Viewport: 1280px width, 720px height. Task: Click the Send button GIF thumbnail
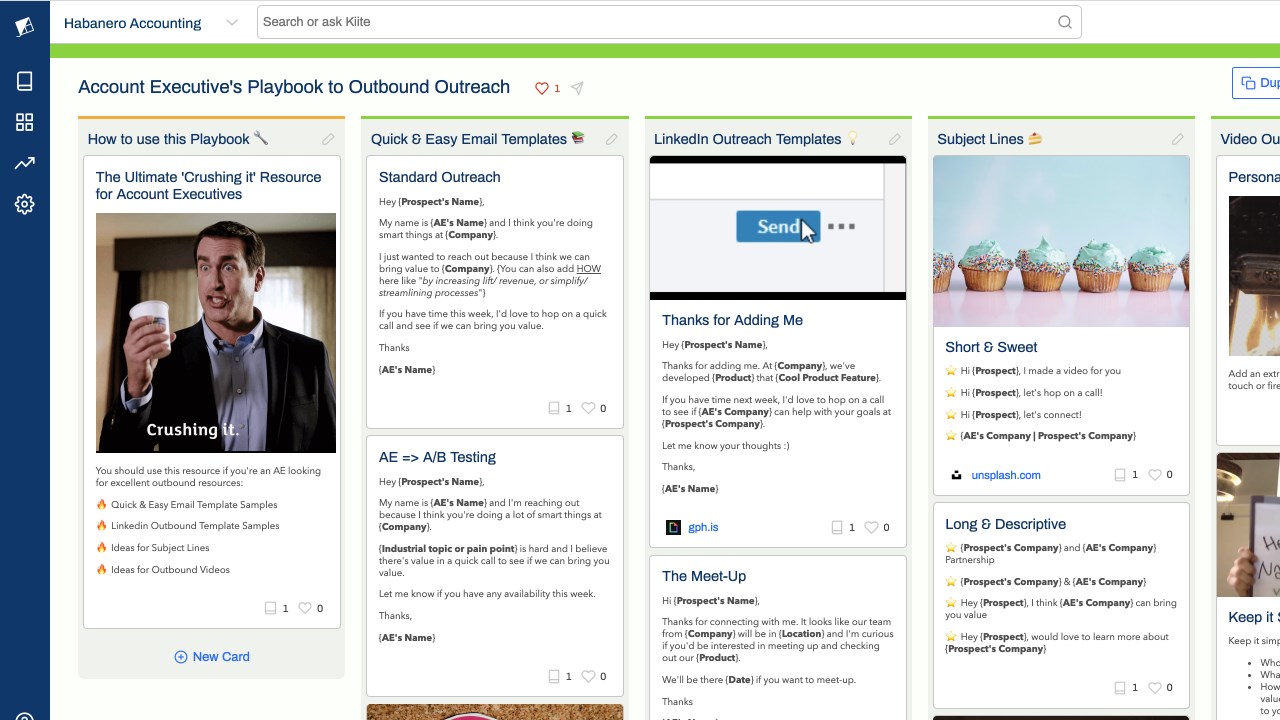778,228
